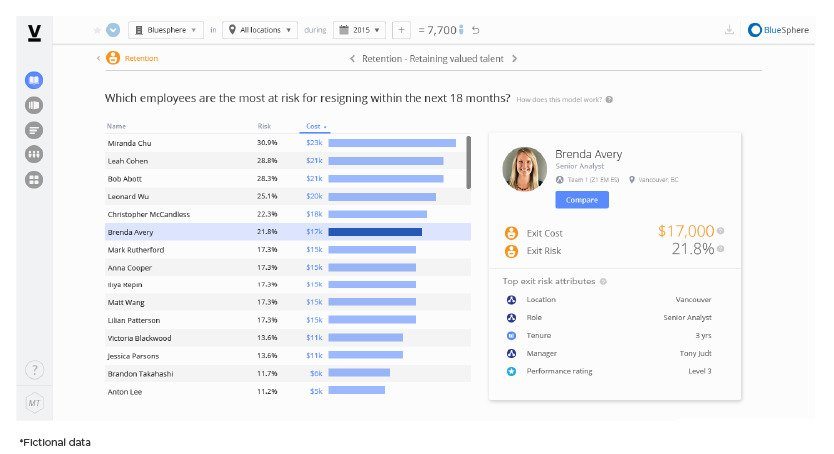This screenshot has height=454, width=834.
Task: Select the second gray sidebar icon
Action: [34, 105]
